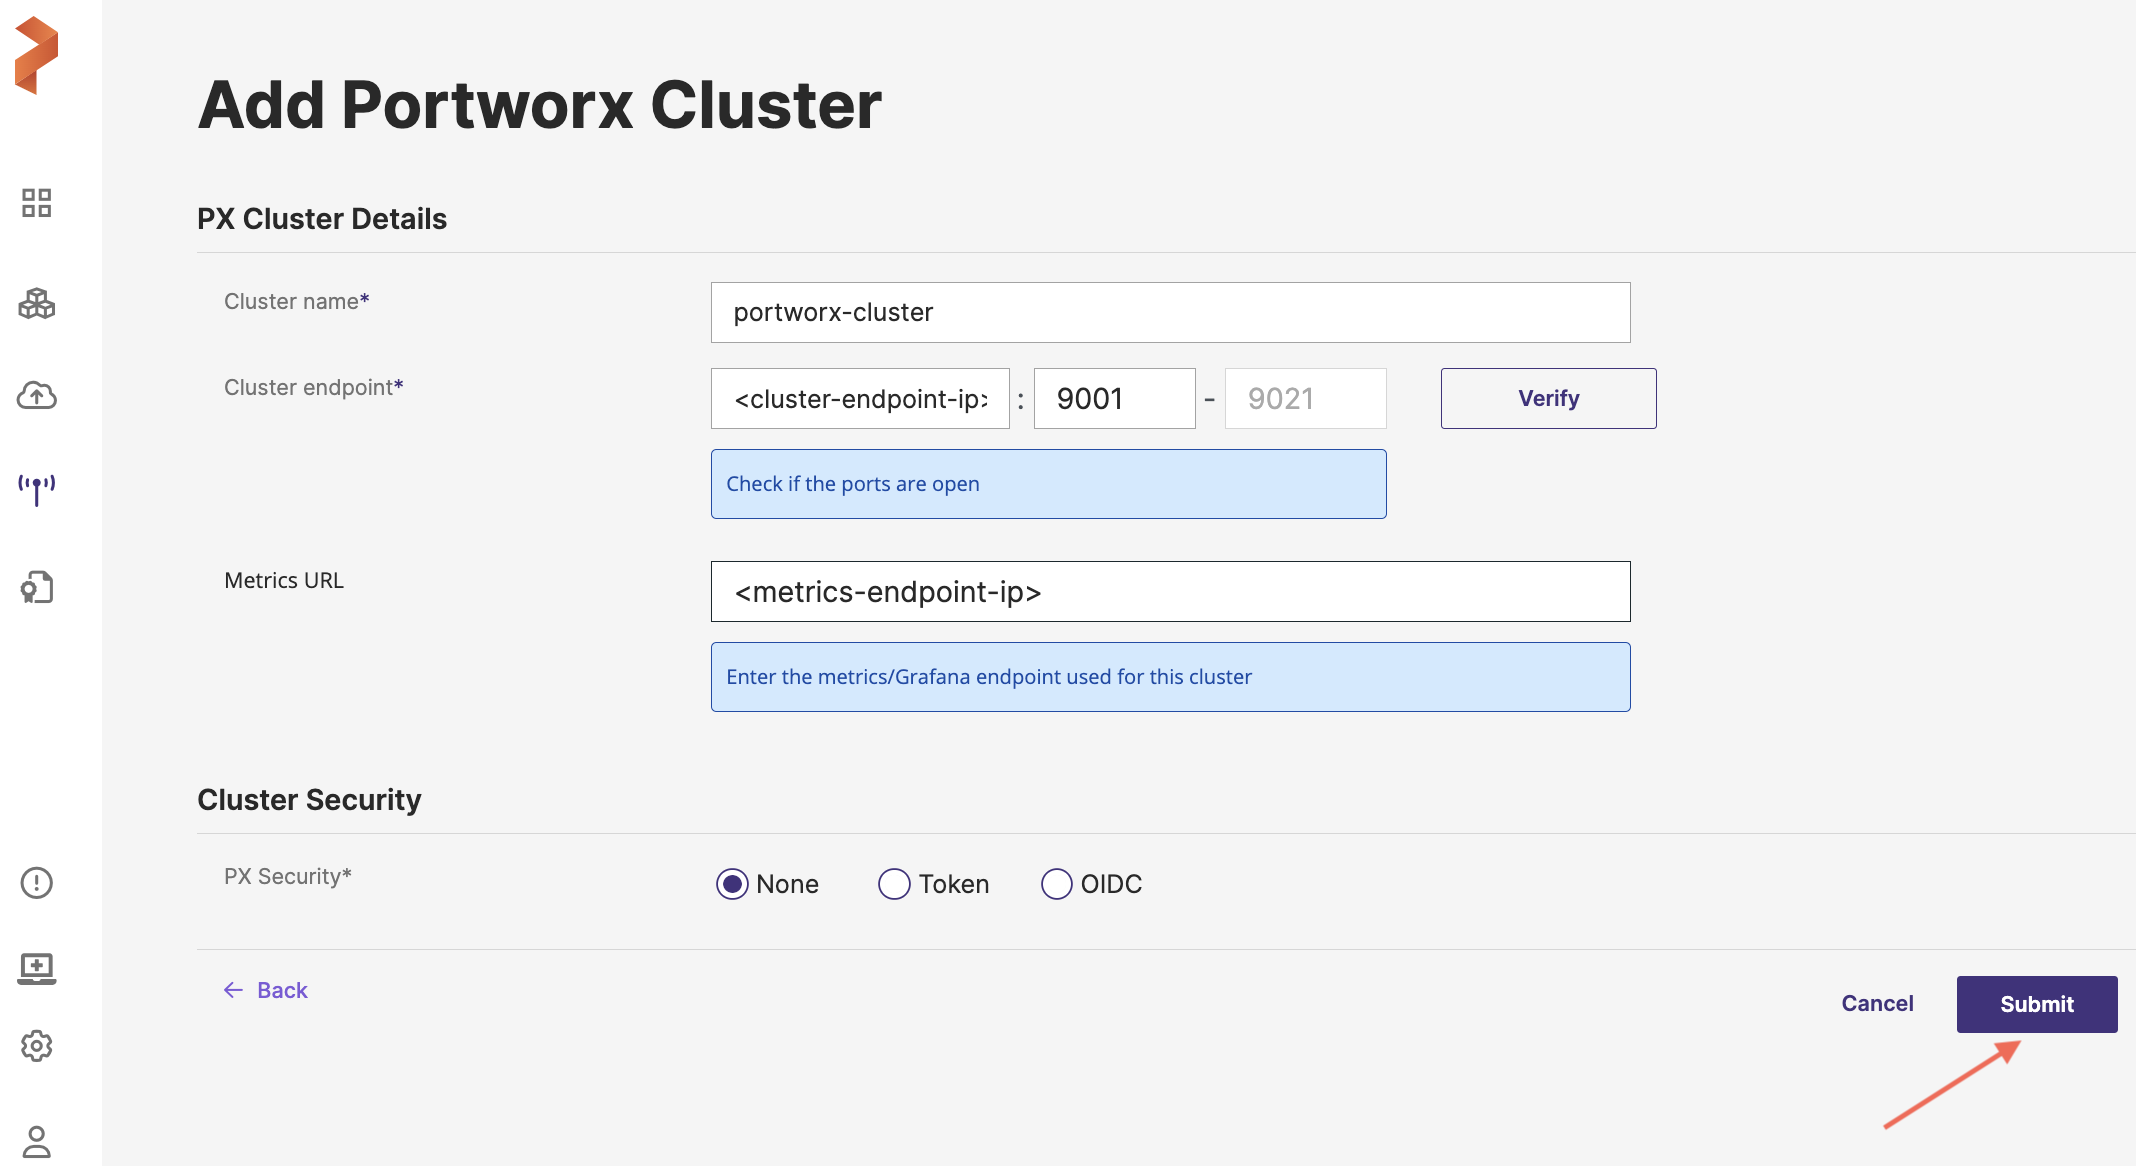Screen dimensions: 2136x1166
Task: Open the dashboard grid icon
Action: coord(37,203)
